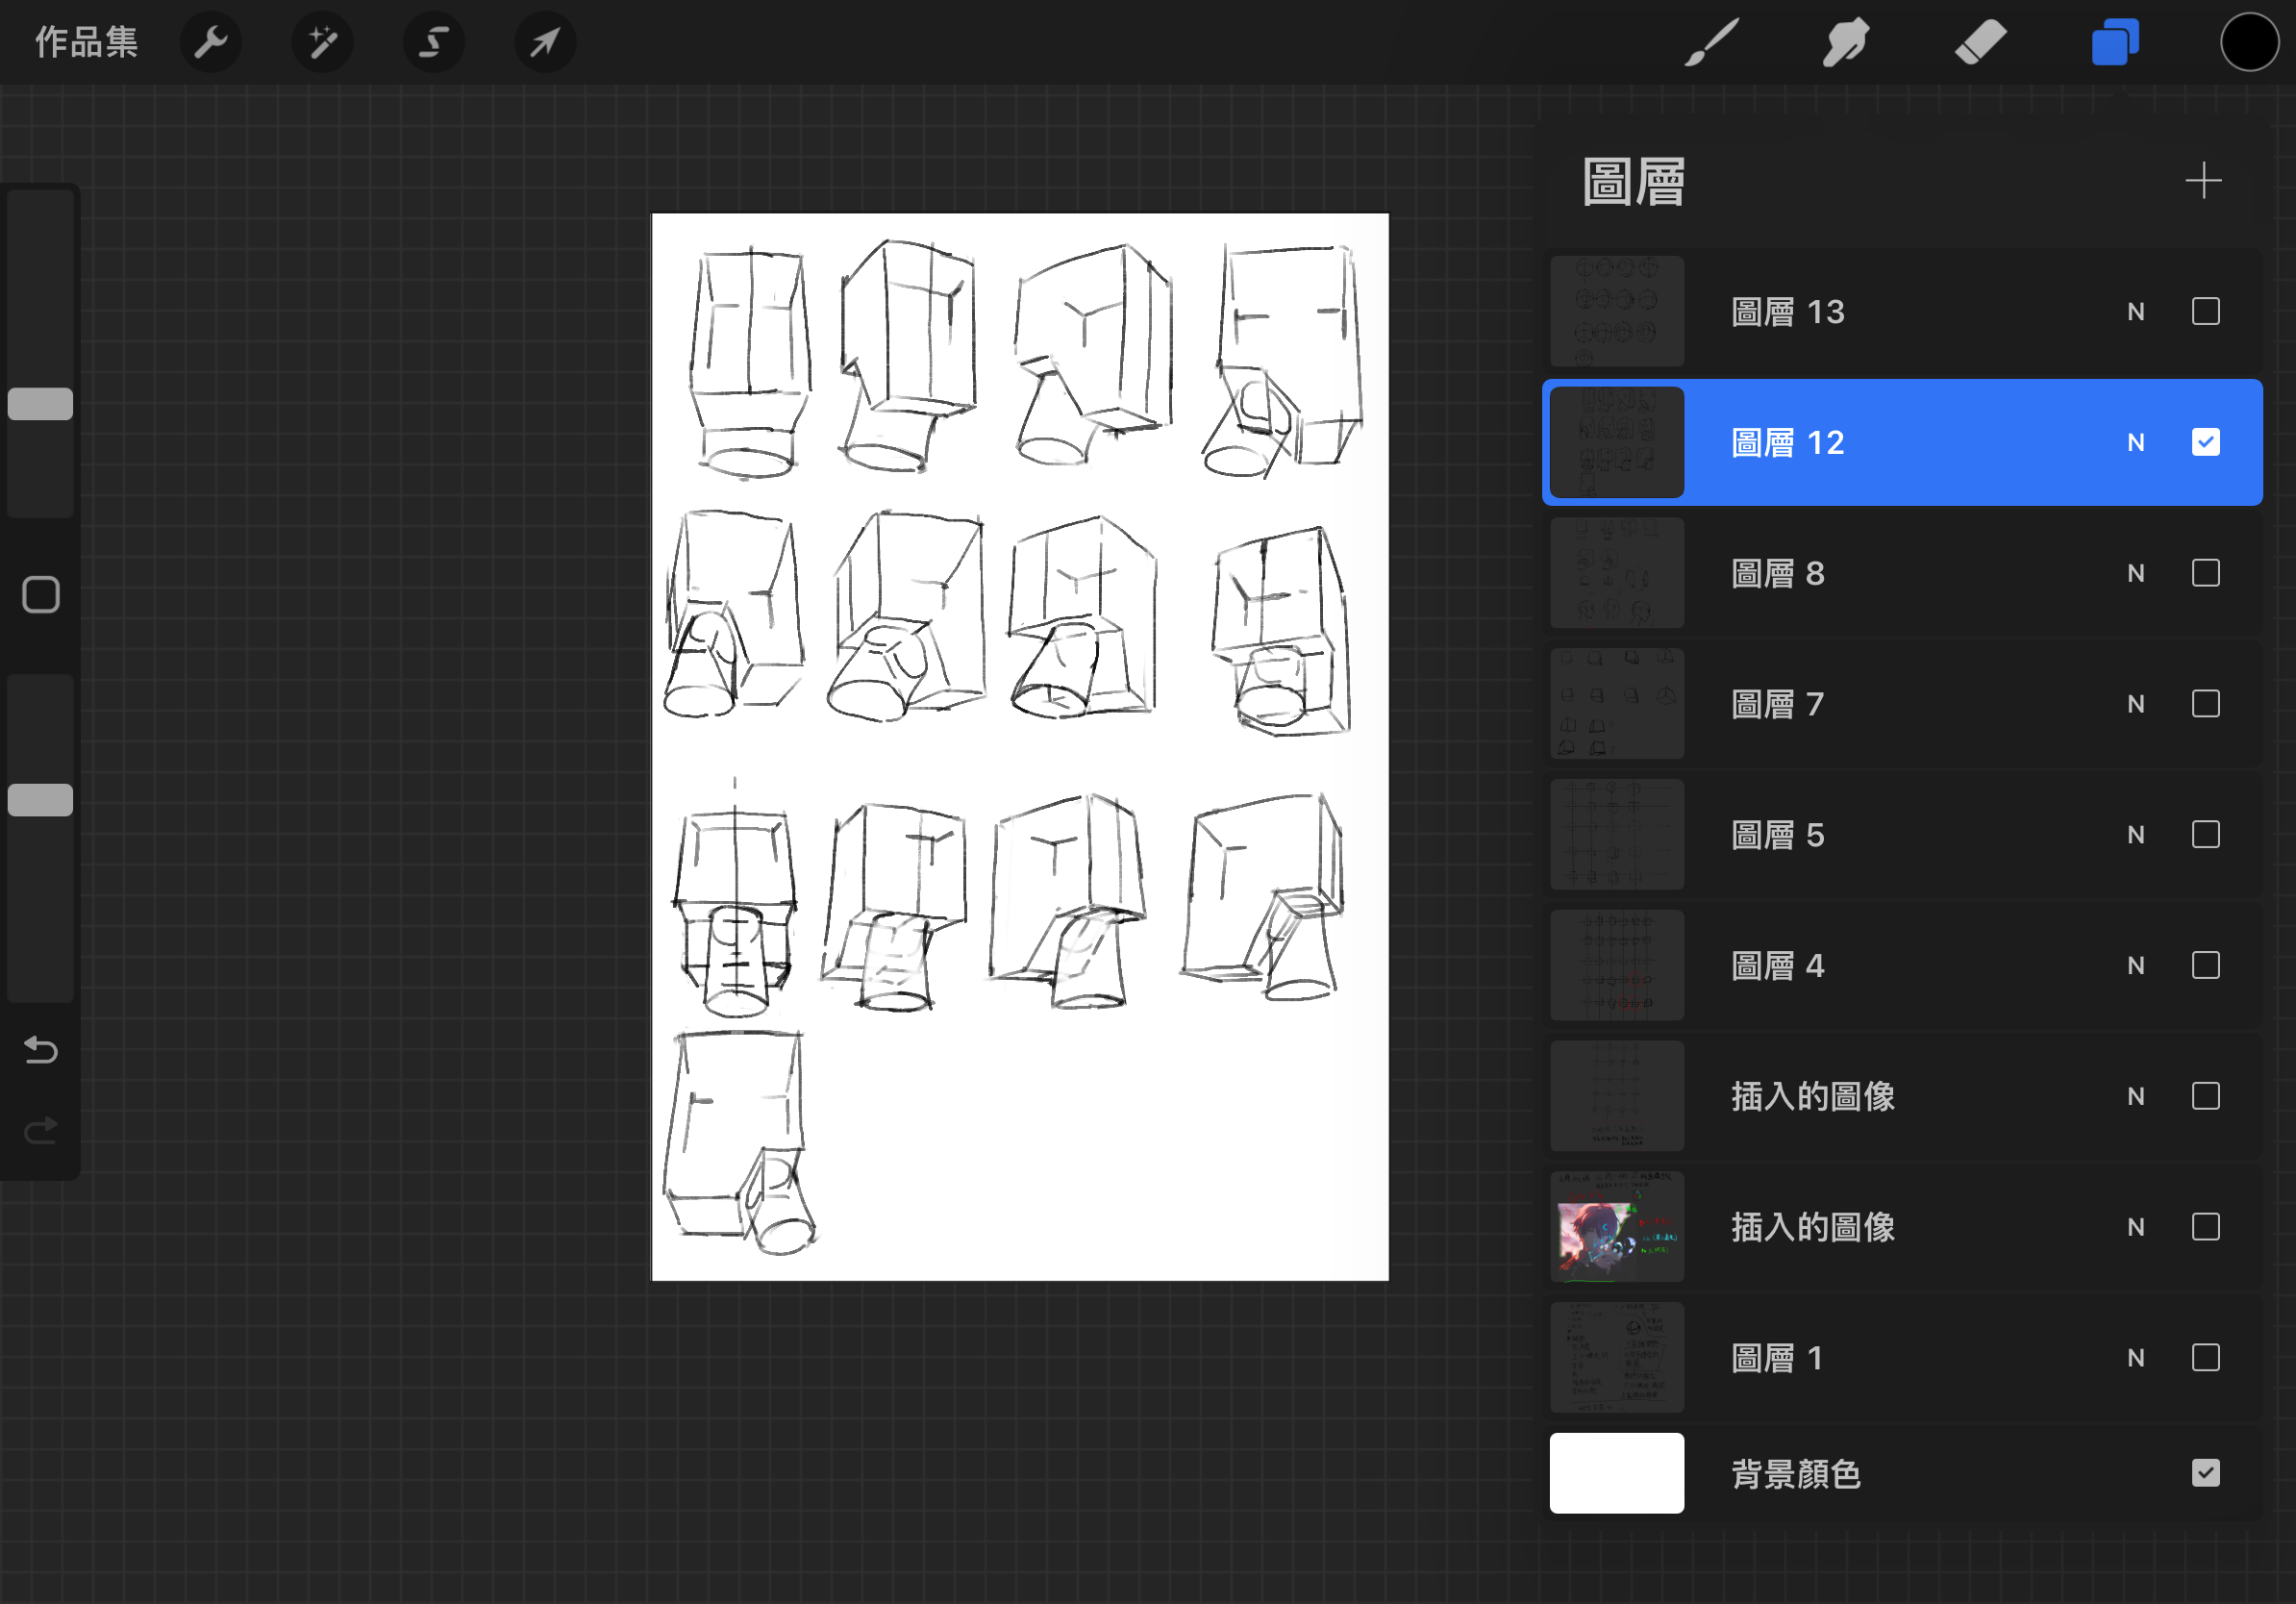Viewport: 2296px width, 1604px height.
Task: Select the Transform arrow tool
Action: [x=545, y=42]
